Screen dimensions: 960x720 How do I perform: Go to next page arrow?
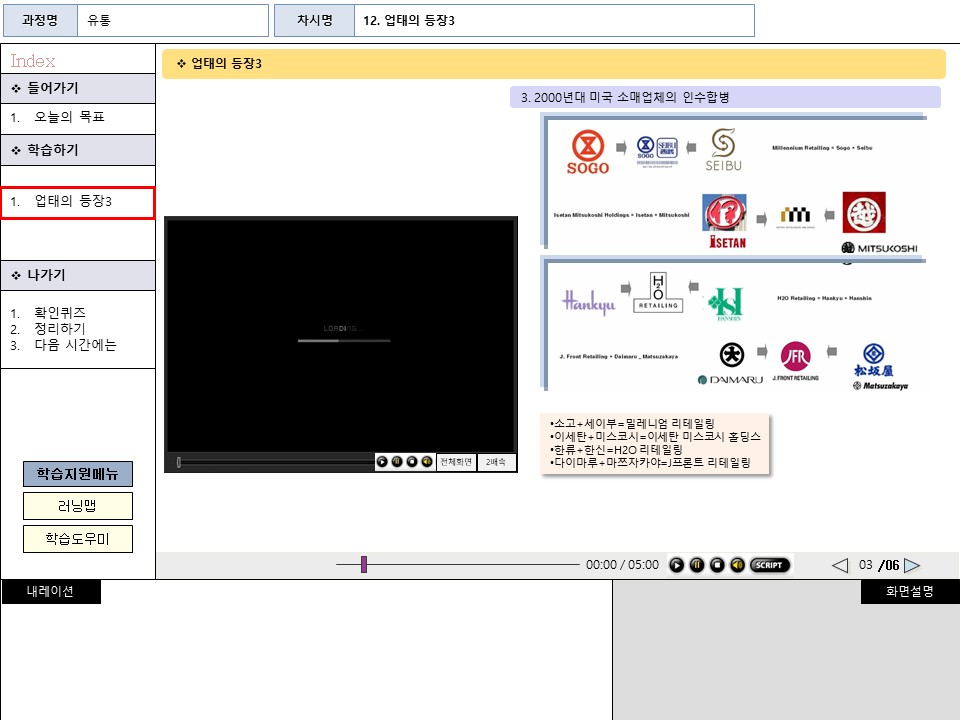912,565
